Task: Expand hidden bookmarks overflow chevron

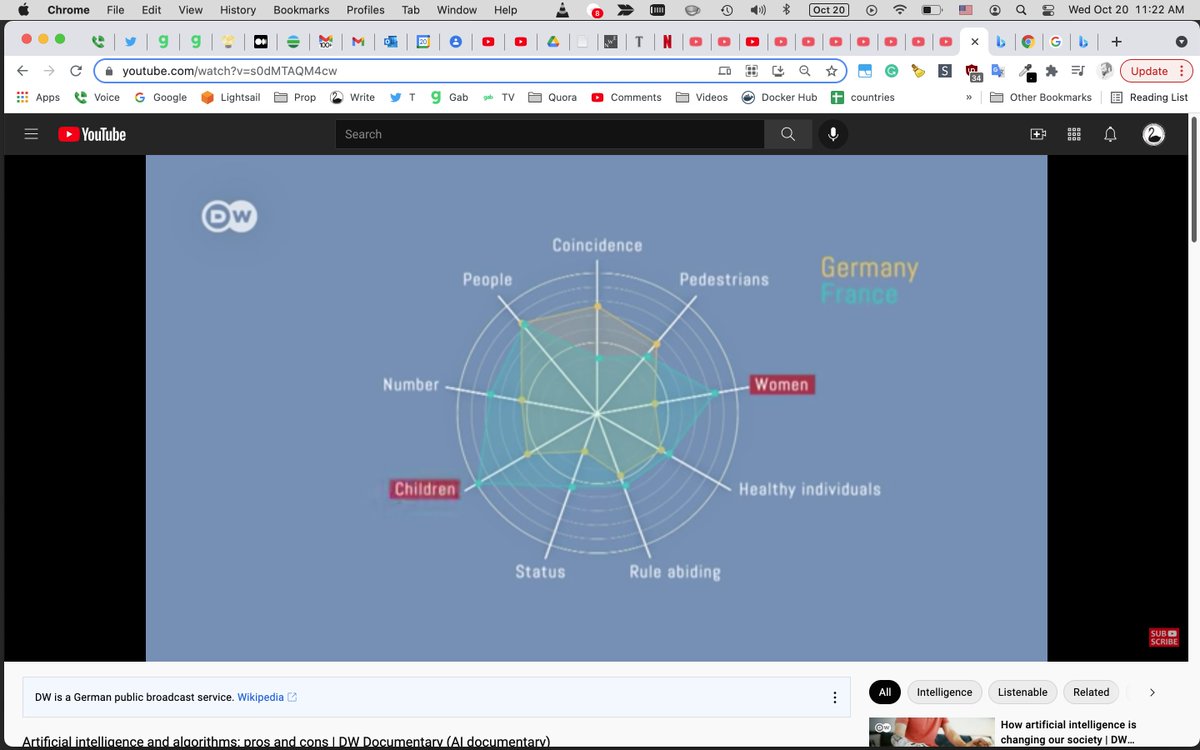Action: pyautogui.click(x=968, y=97)
